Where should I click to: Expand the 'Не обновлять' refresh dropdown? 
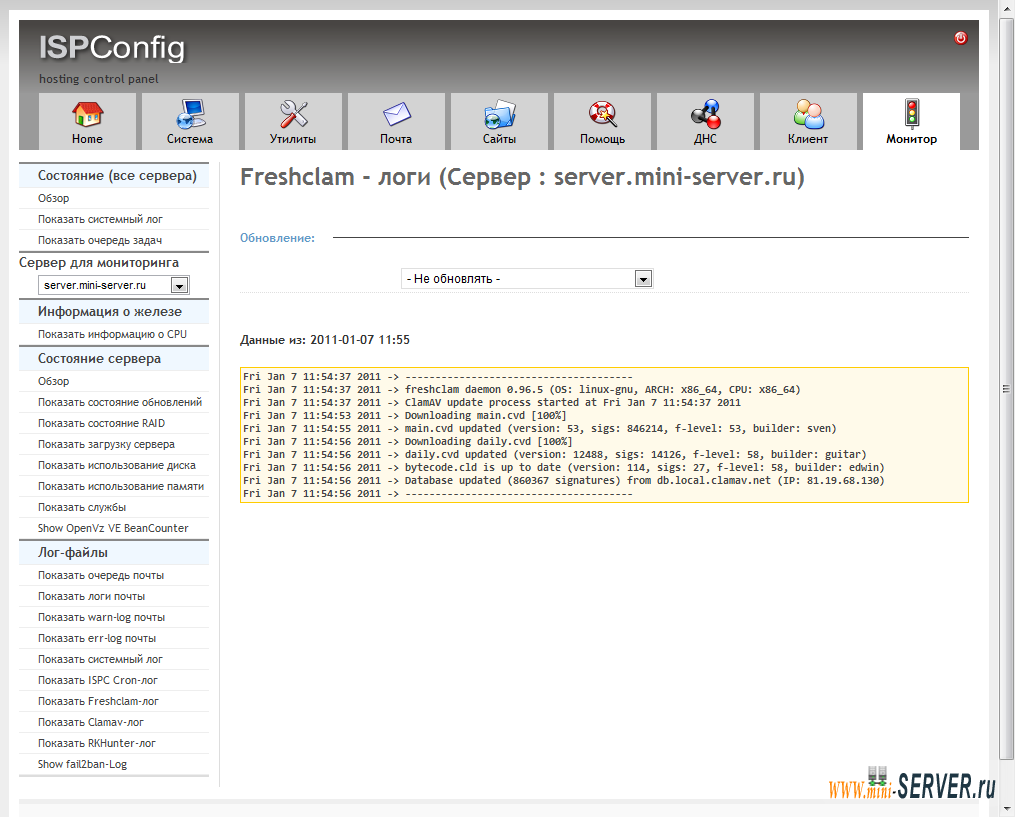(527, 278)
